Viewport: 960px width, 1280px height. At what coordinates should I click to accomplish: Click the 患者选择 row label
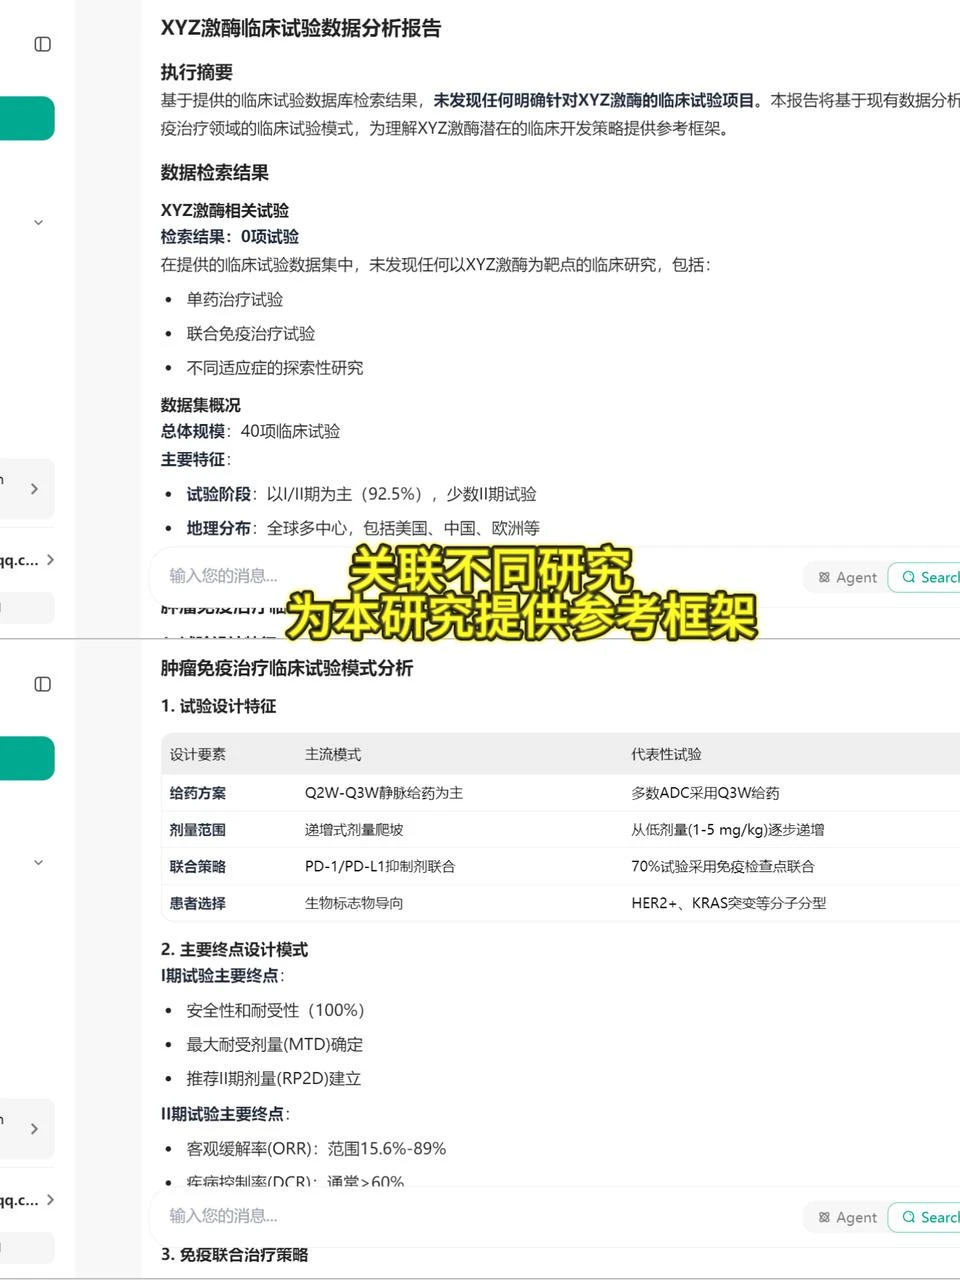(198, 904)
